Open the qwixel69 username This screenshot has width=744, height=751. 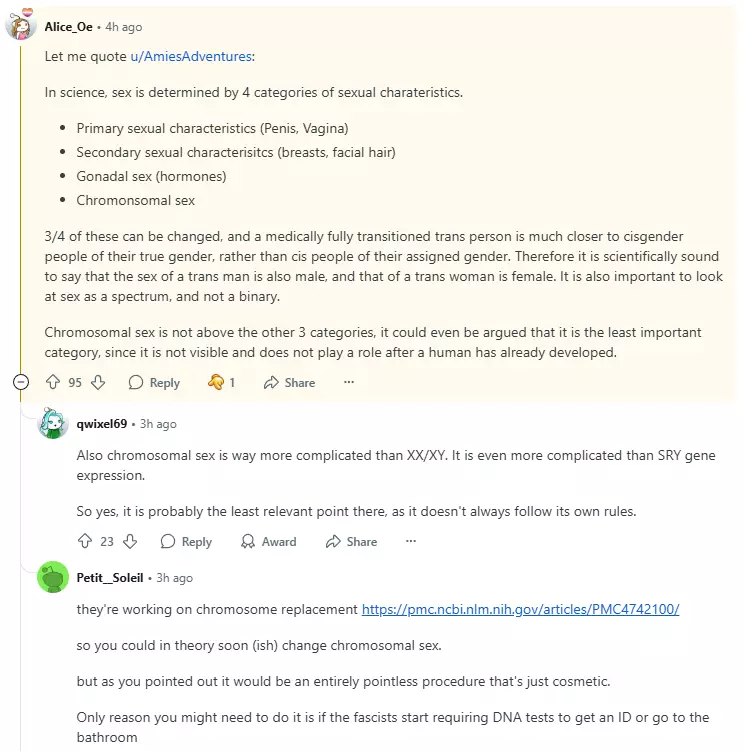[x=102, y=423]
